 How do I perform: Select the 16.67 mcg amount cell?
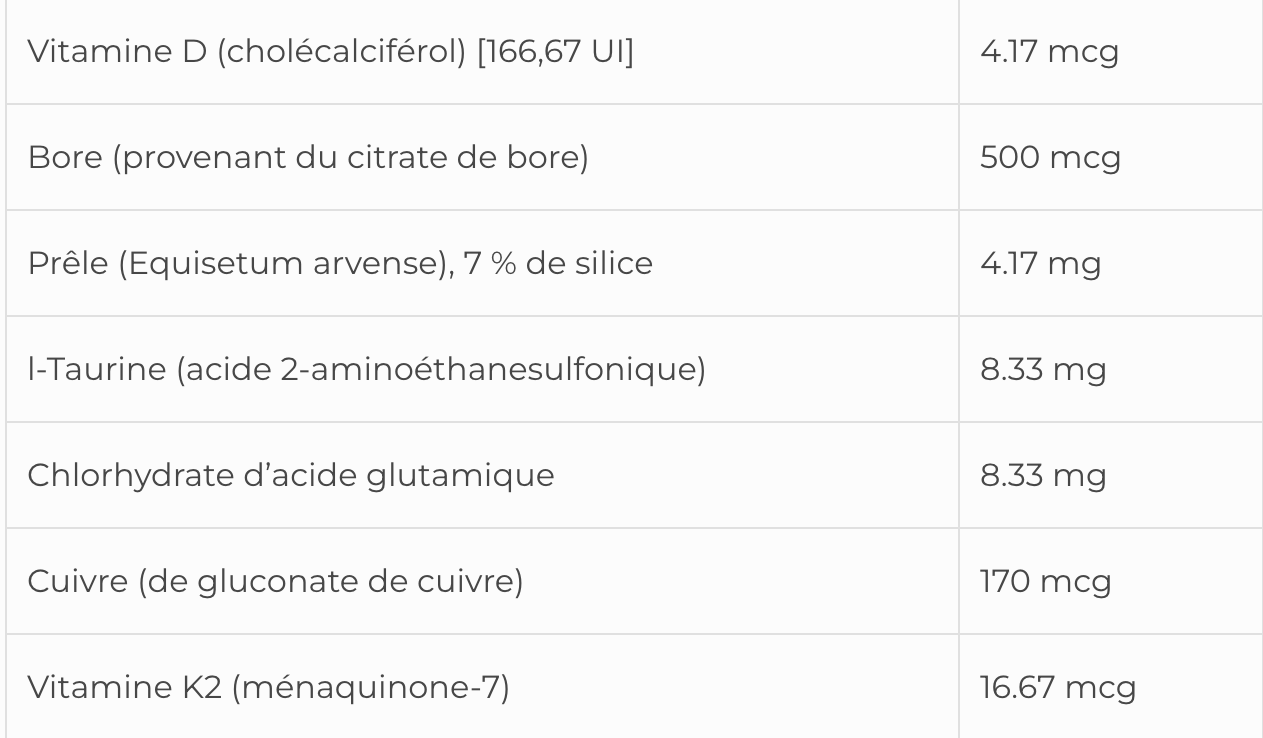click(1058, 687)
